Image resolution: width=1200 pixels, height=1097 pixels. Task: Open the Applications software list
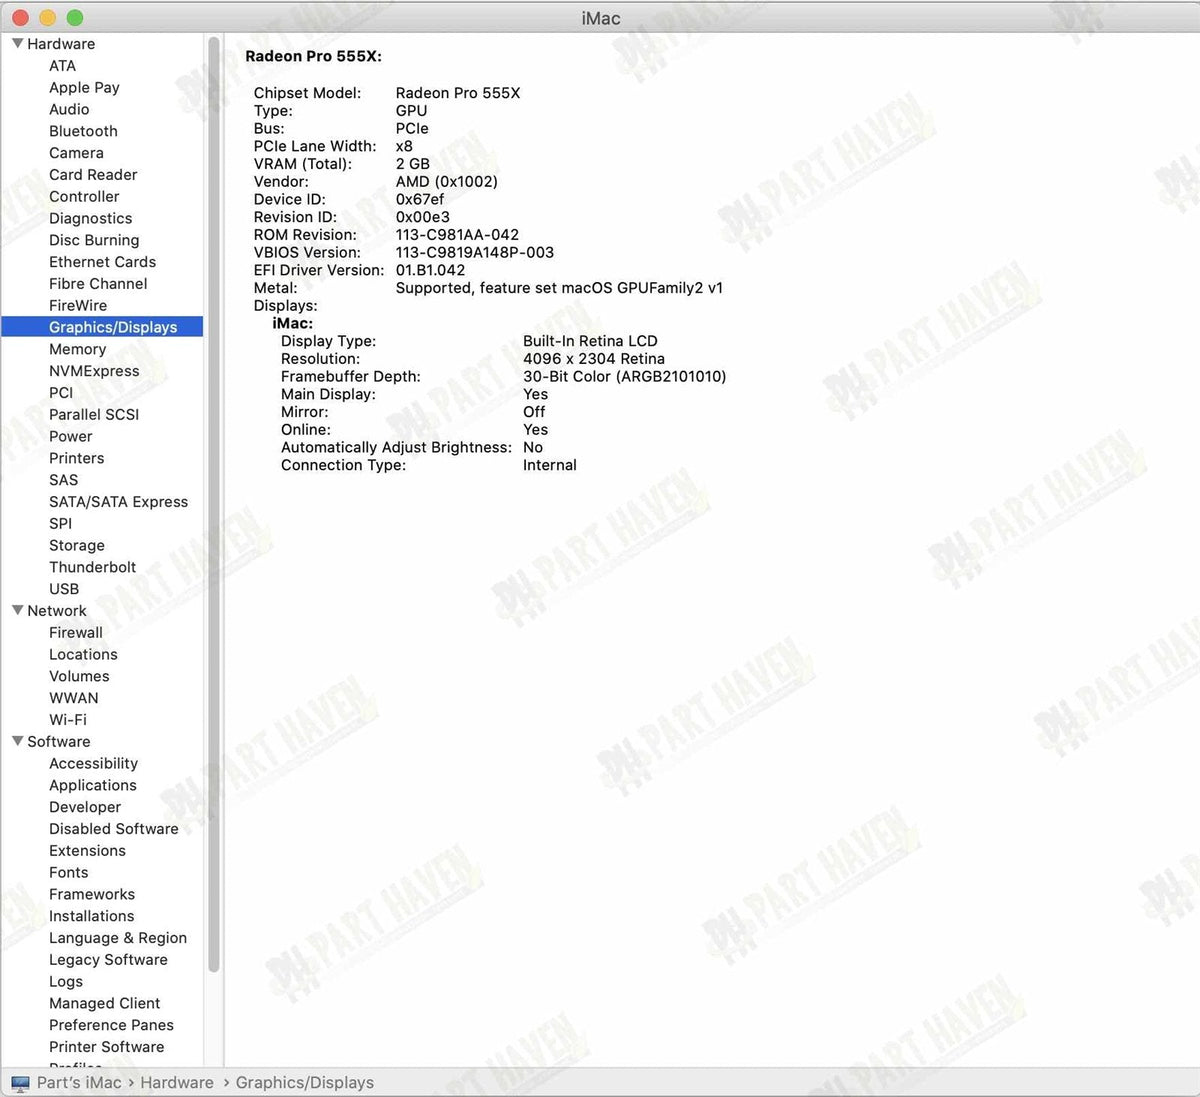[x=93, y=785]
